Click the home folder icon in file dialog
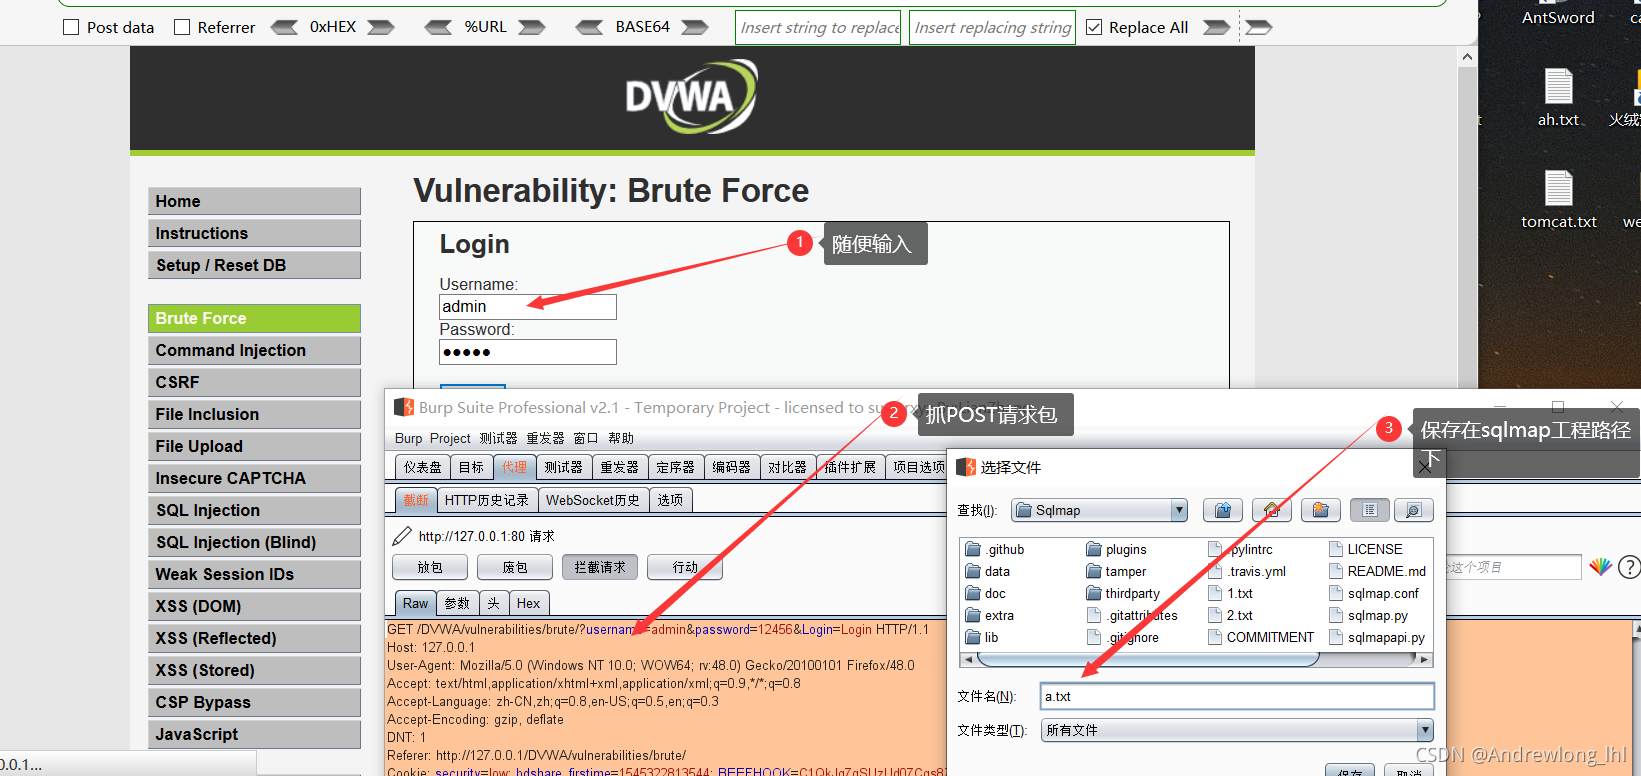 (x=1272, y=510)
